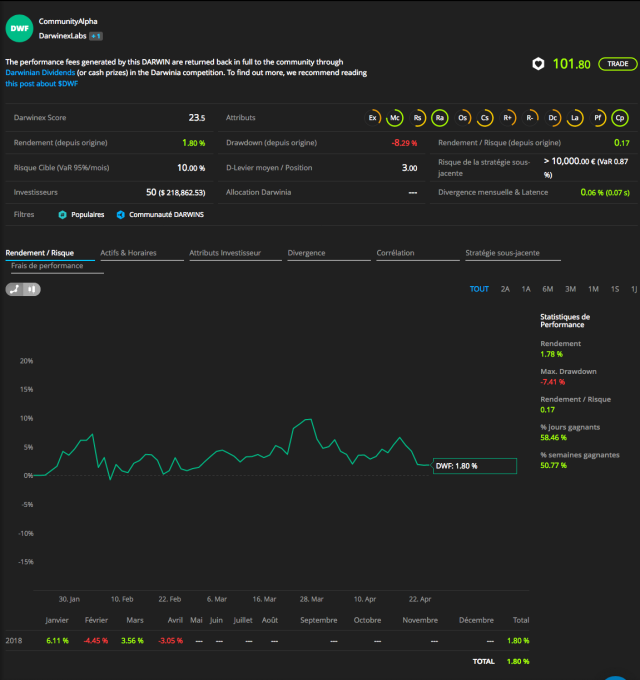Click the Mars 2018 return 3.56 %

(132, 641)
